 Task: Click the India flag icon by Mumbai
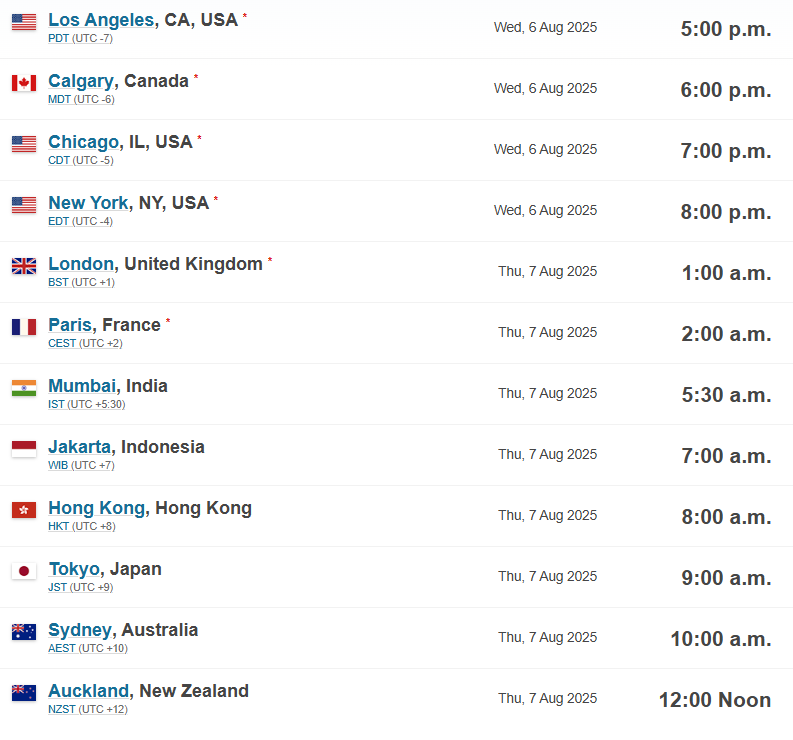coord(24,388)
